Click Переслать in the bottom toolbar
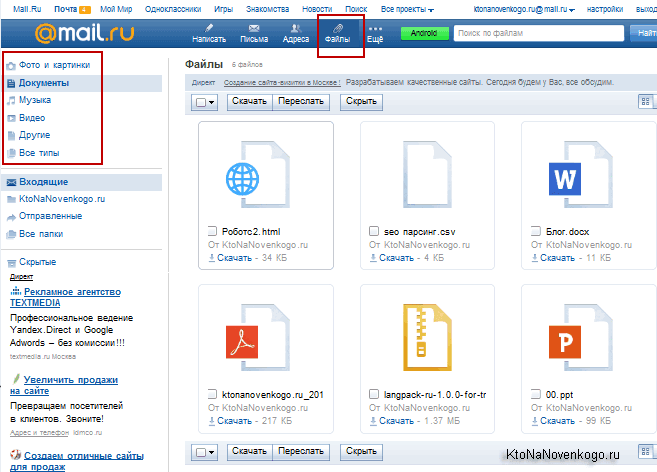 (x=301, y=451)
